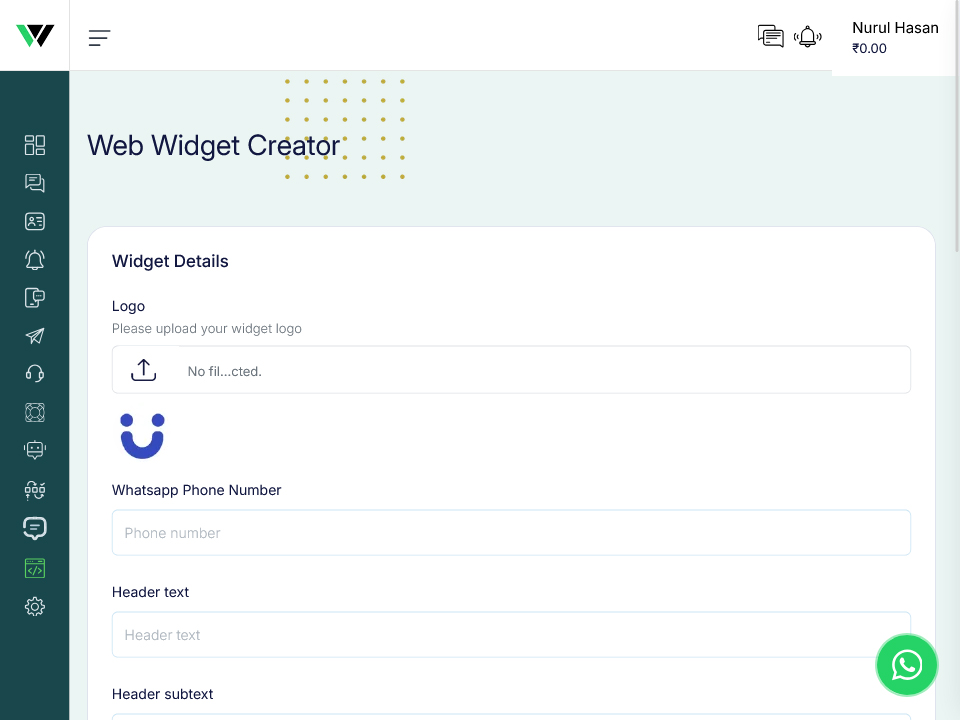
Task: Click the uploaded widget logo preview
Action: tap(142, 436)
